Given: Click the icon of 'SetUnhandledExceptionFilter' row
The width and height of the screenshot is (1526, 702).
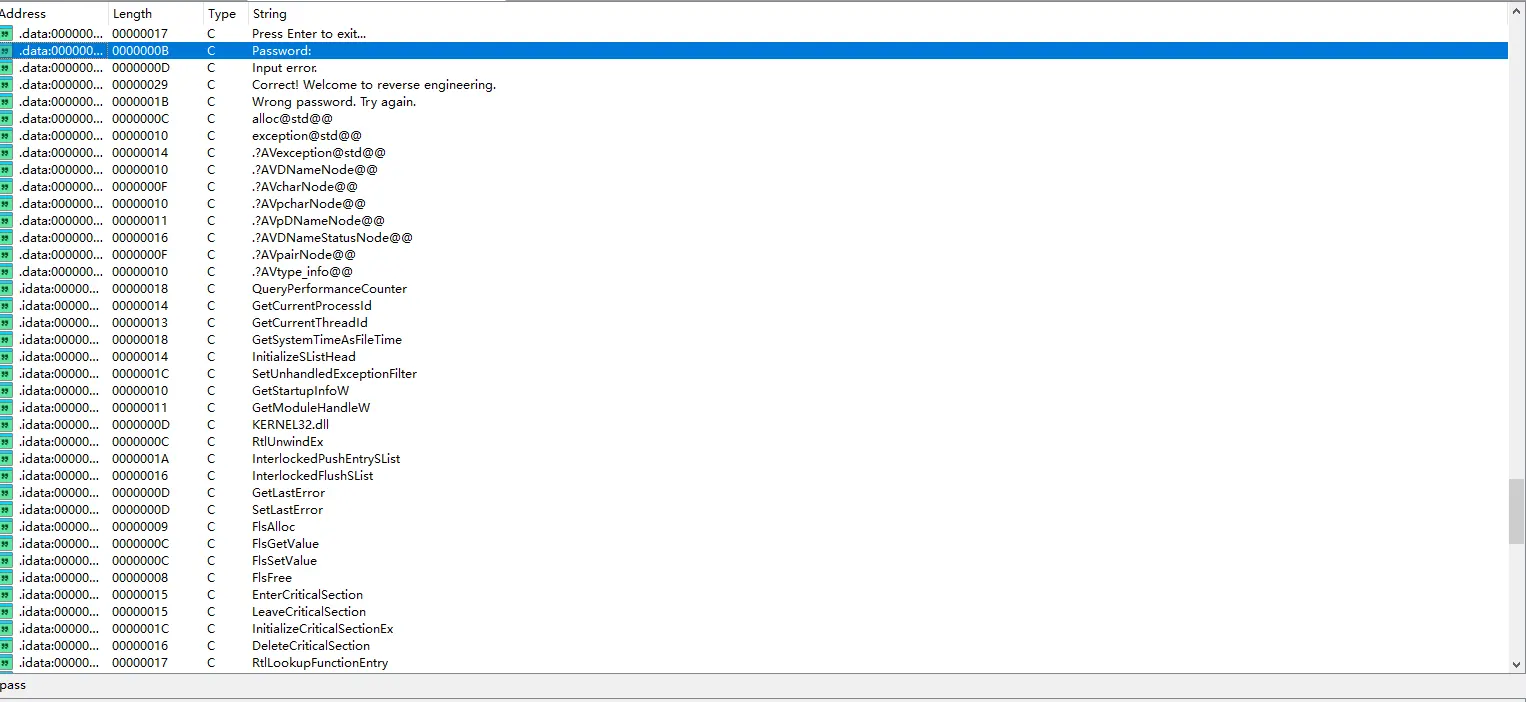Looking at the screenshot, I should point(6,374).
